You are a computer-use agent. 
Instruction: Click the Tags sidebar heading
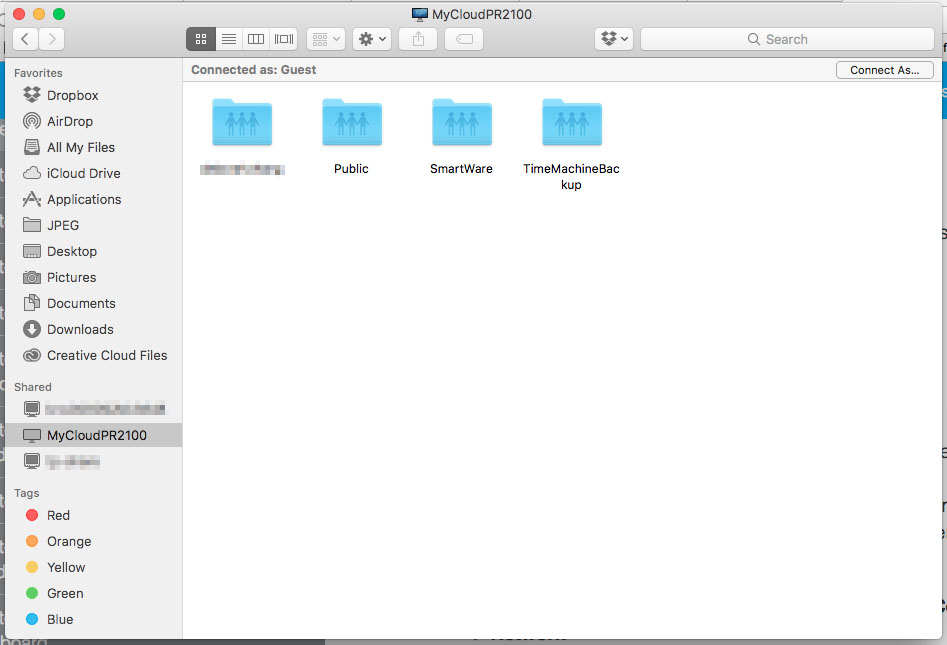27,493
